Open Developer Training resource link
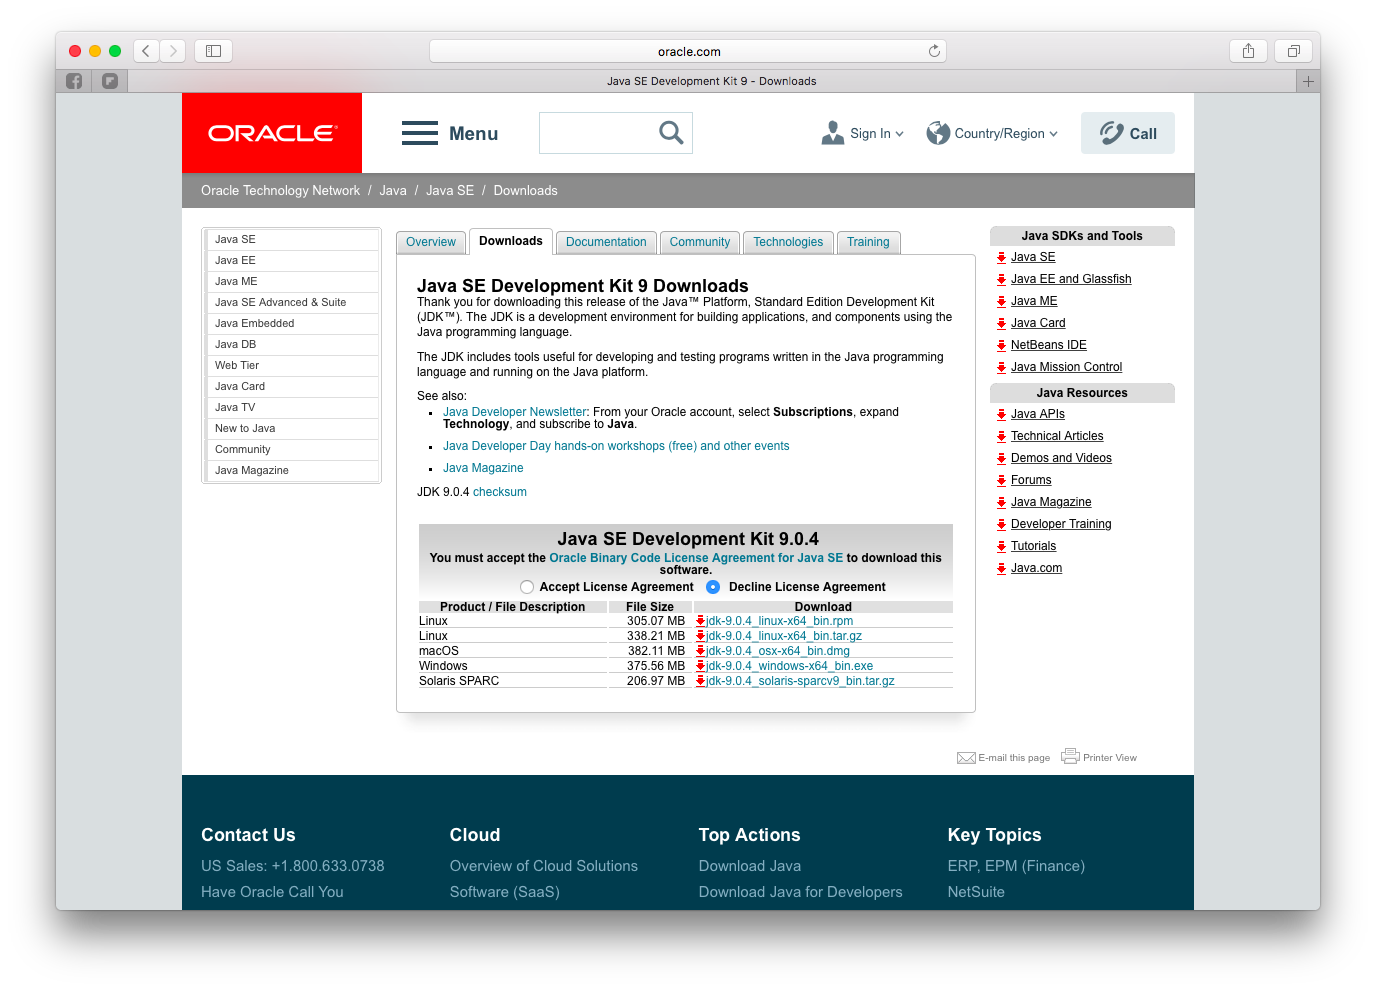1376x990 pixels. click(x=1061, y=524)
